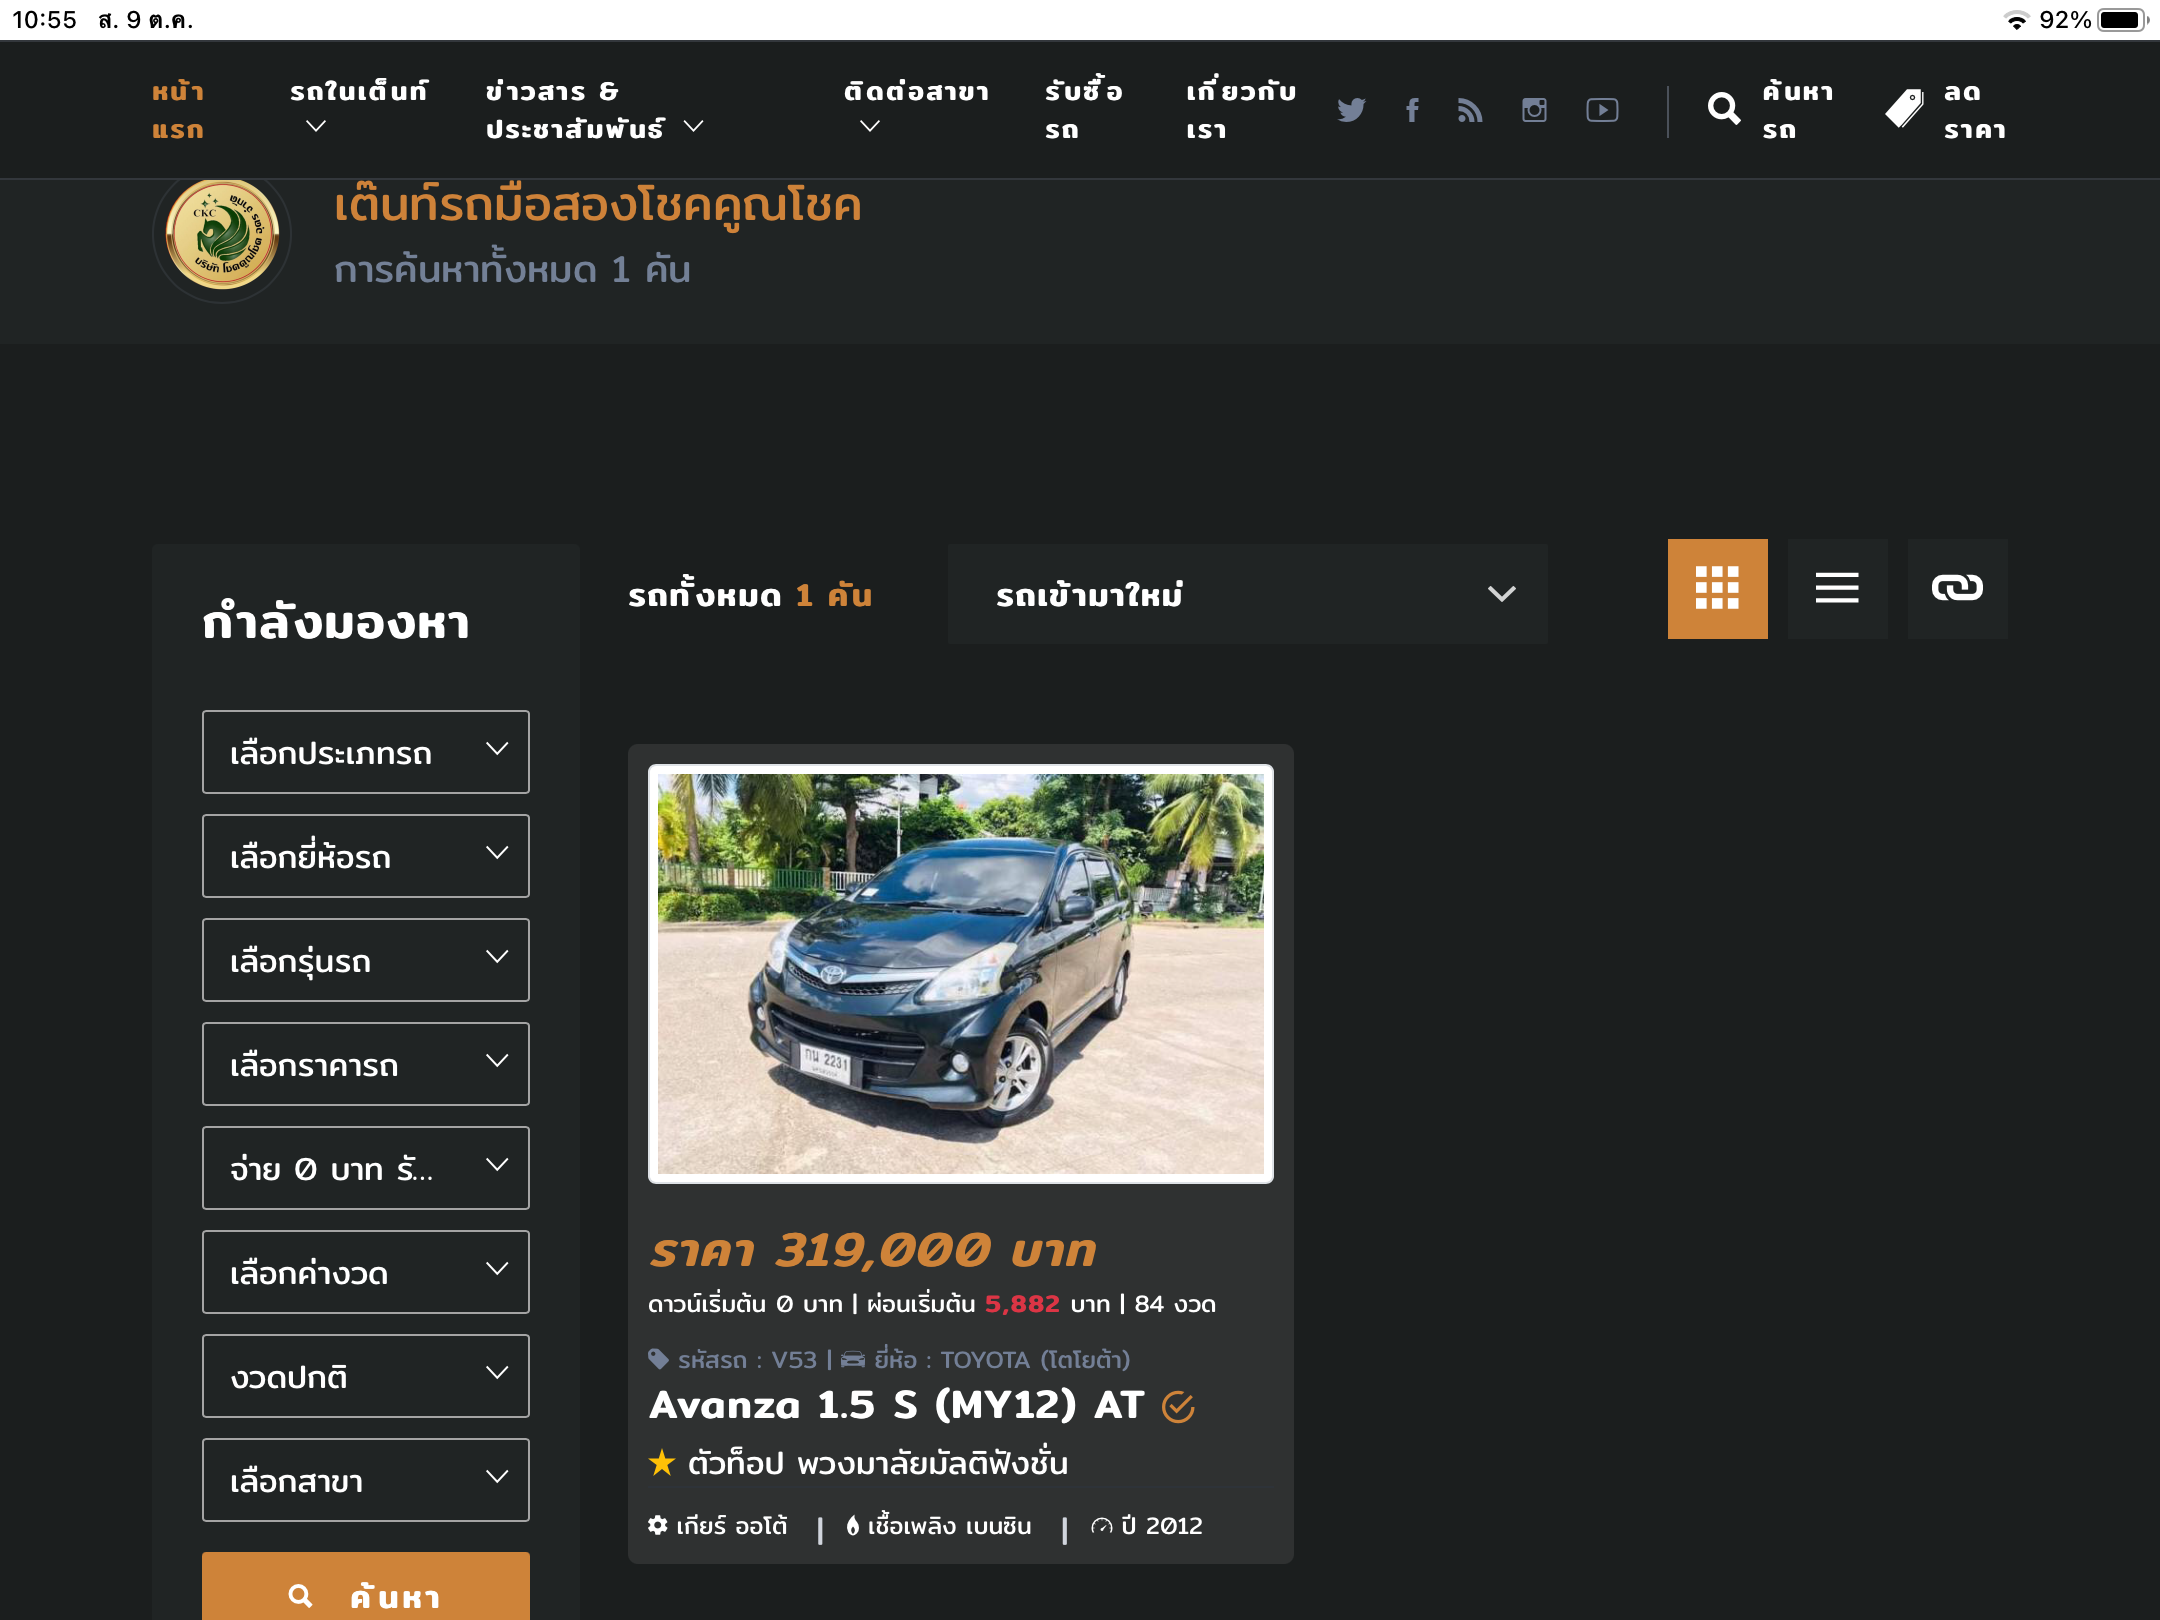Open the Twitter social icon
Screen dimensions: 2160x1620
point(1351,110)
